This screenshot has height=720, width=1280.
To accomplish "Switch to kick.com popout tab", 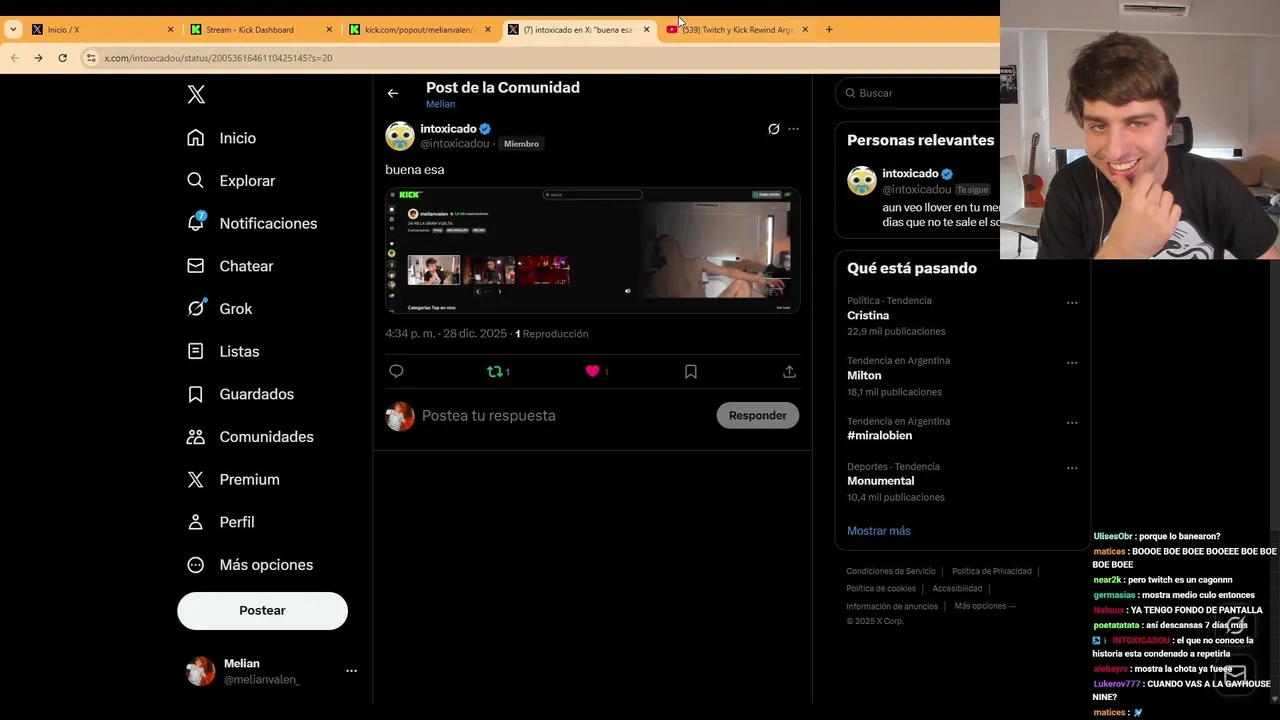I will pos(420,29).
